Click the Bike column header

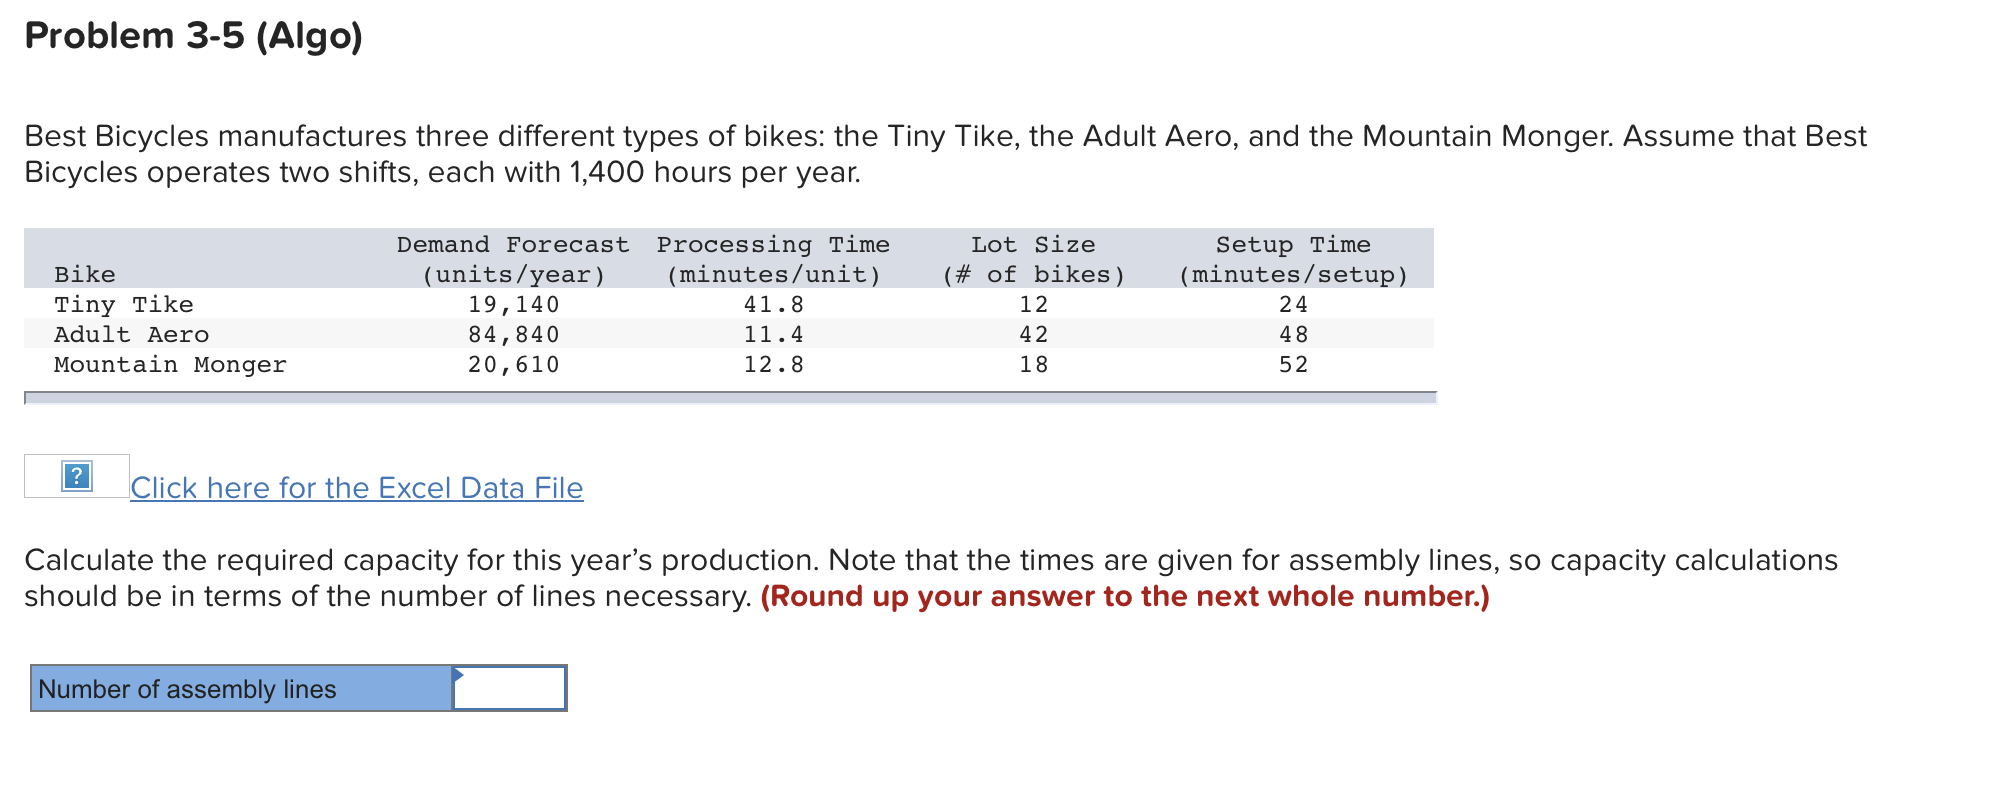coord(83,273)
